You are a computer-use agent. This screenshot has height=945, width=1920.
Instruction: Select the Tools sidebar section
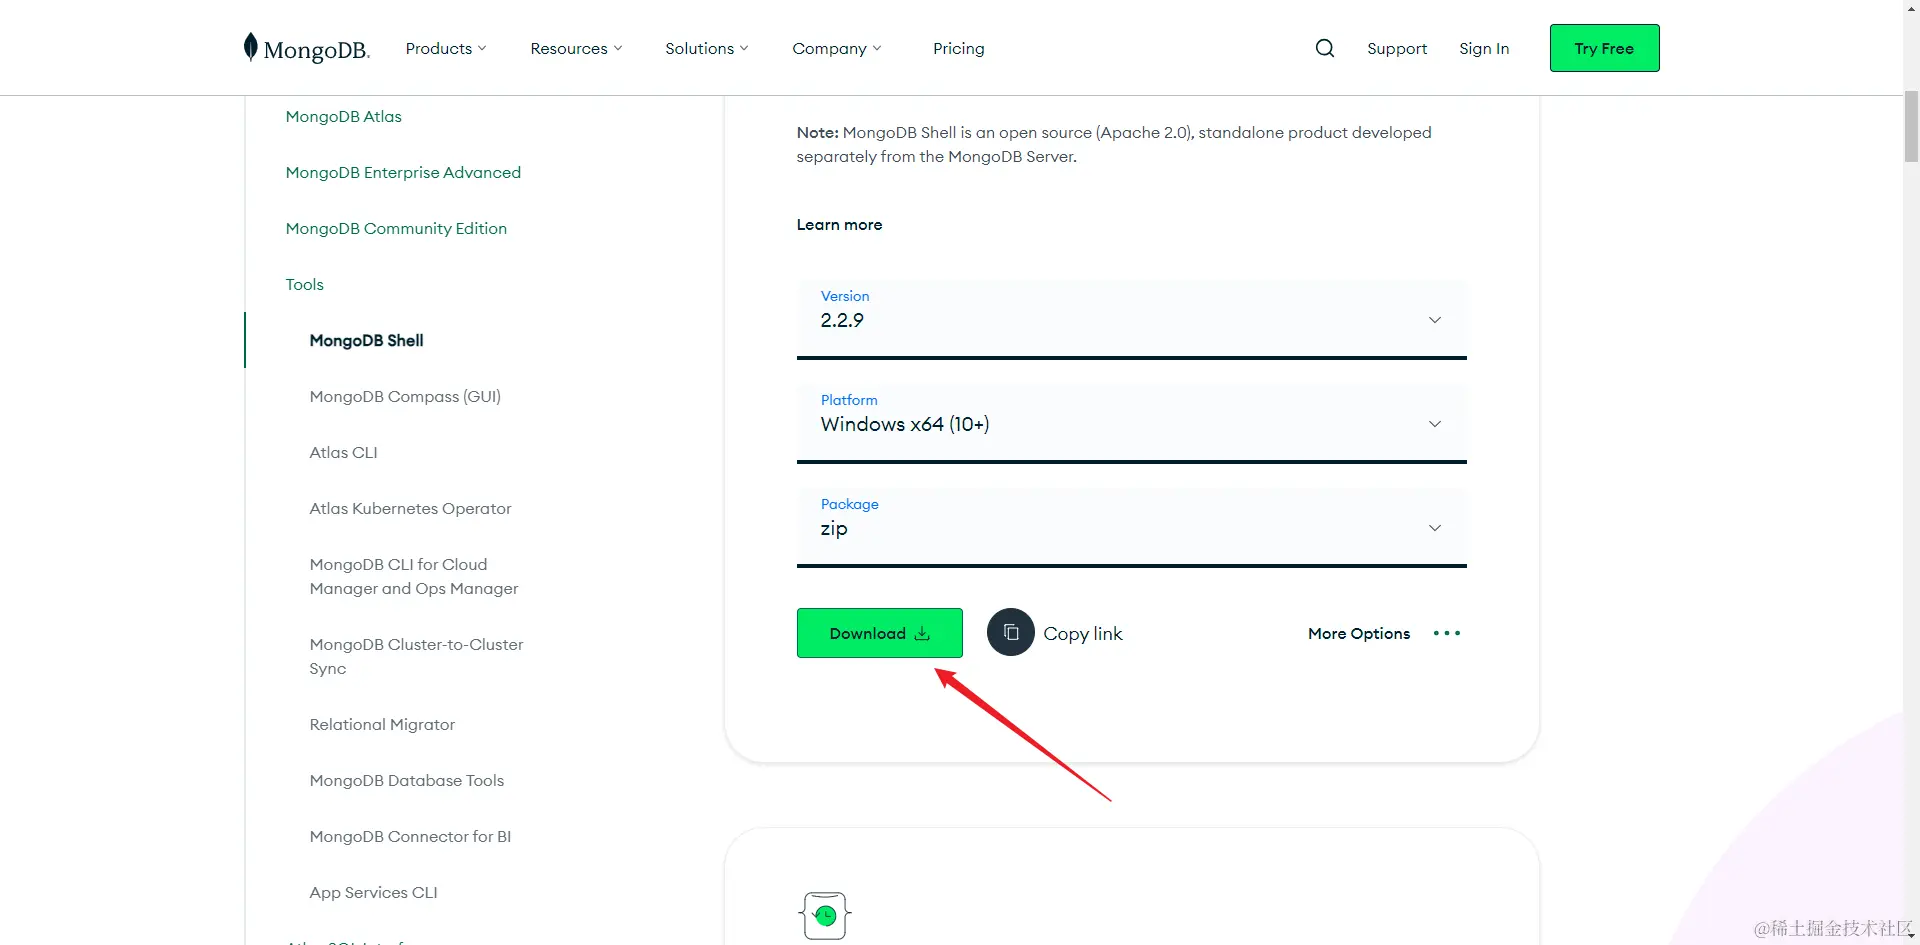(x=305, y=284)
